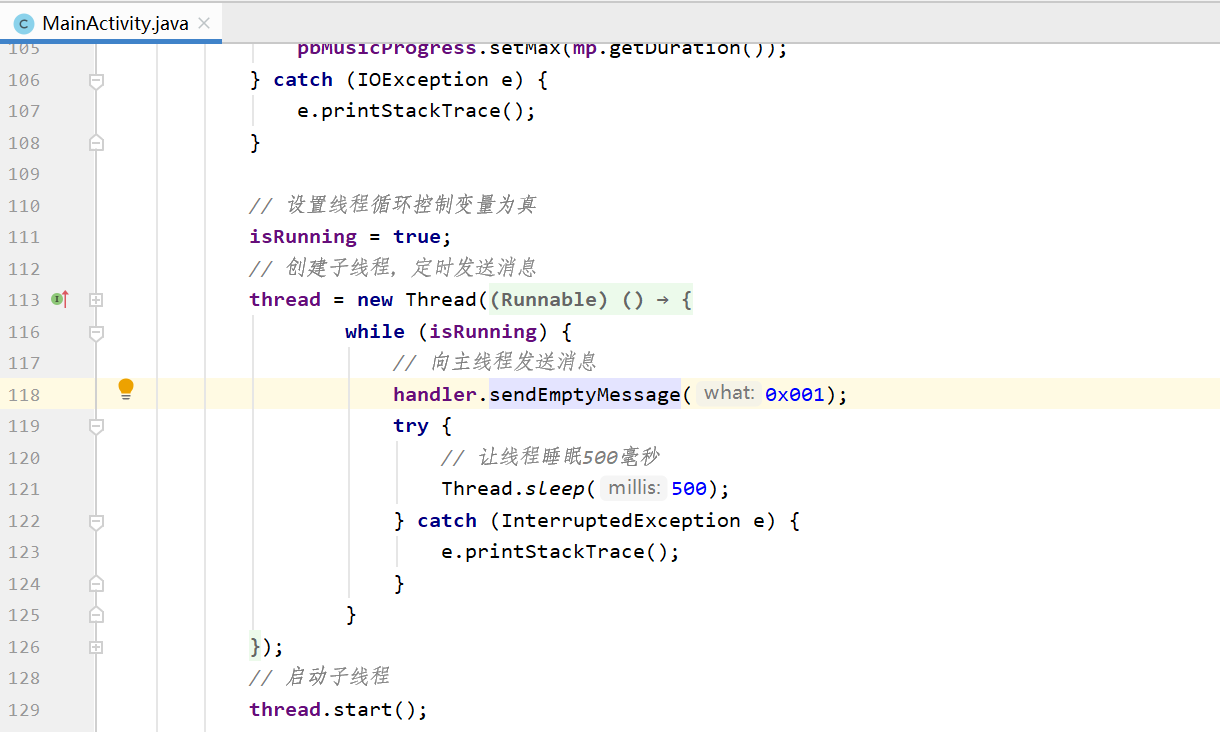Click line number 121 in the gutter
1220x732 pixels.
click(x=24, y=489)
